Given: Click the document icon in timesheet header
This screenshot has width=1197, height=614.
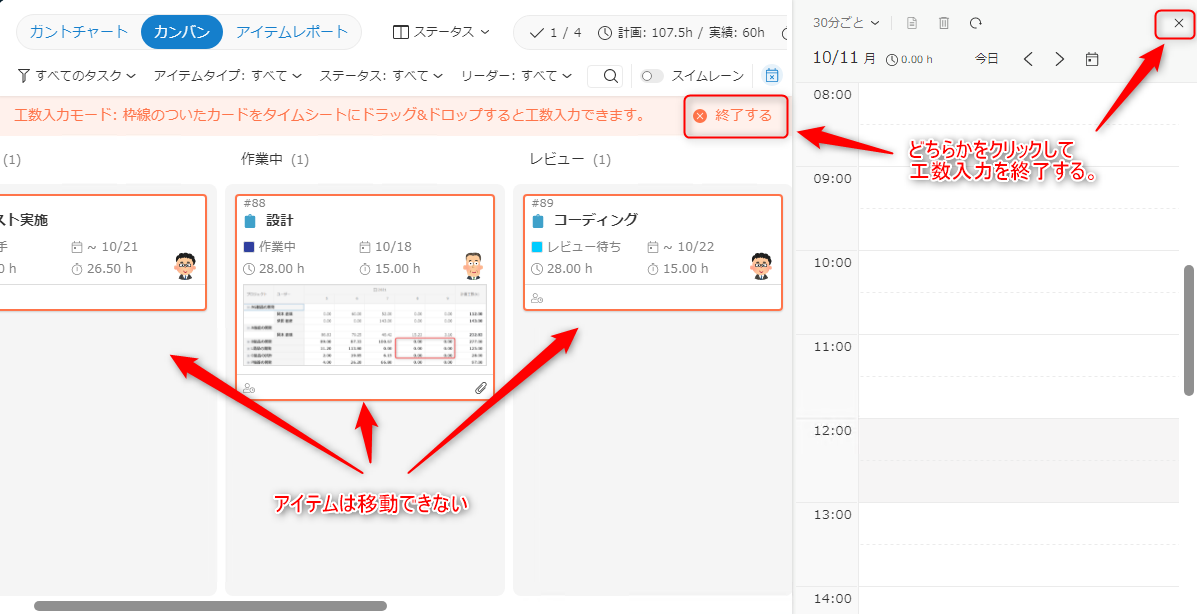Looking at the screenshot, I should pyautogui.click(x=911, y=23).
